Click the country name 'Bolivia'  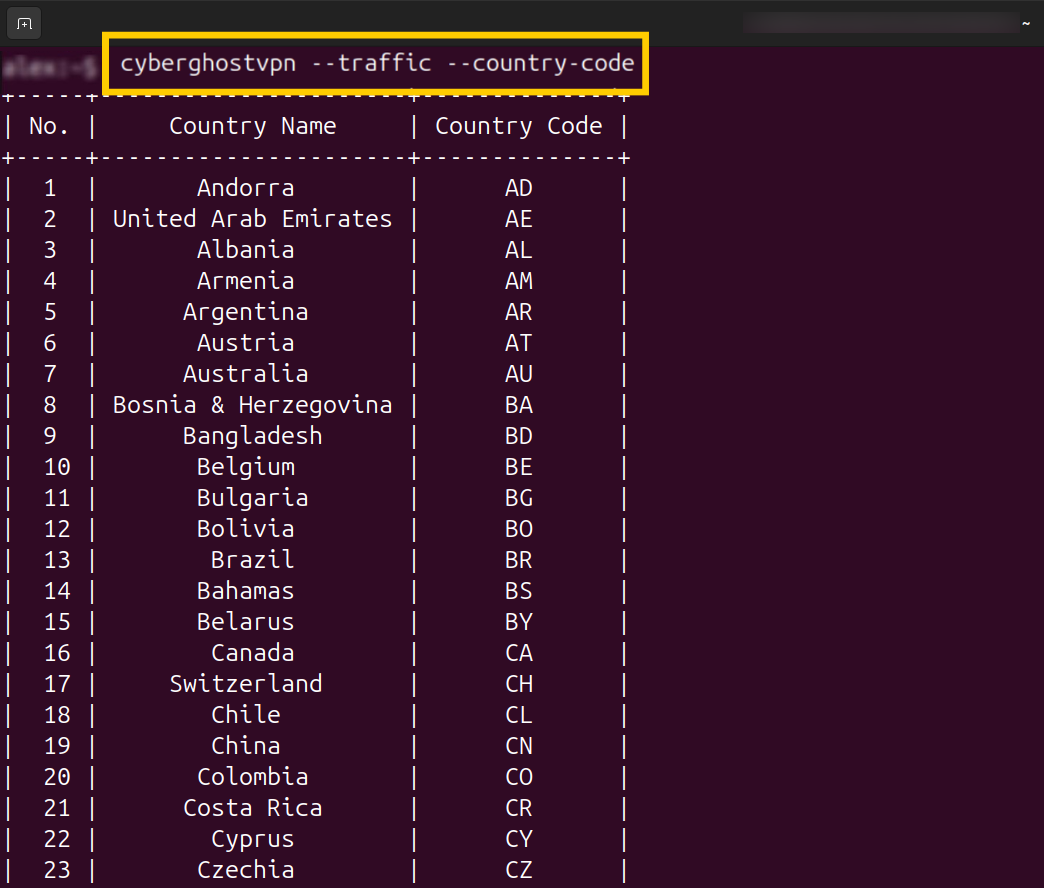click(x=246, y=529)
